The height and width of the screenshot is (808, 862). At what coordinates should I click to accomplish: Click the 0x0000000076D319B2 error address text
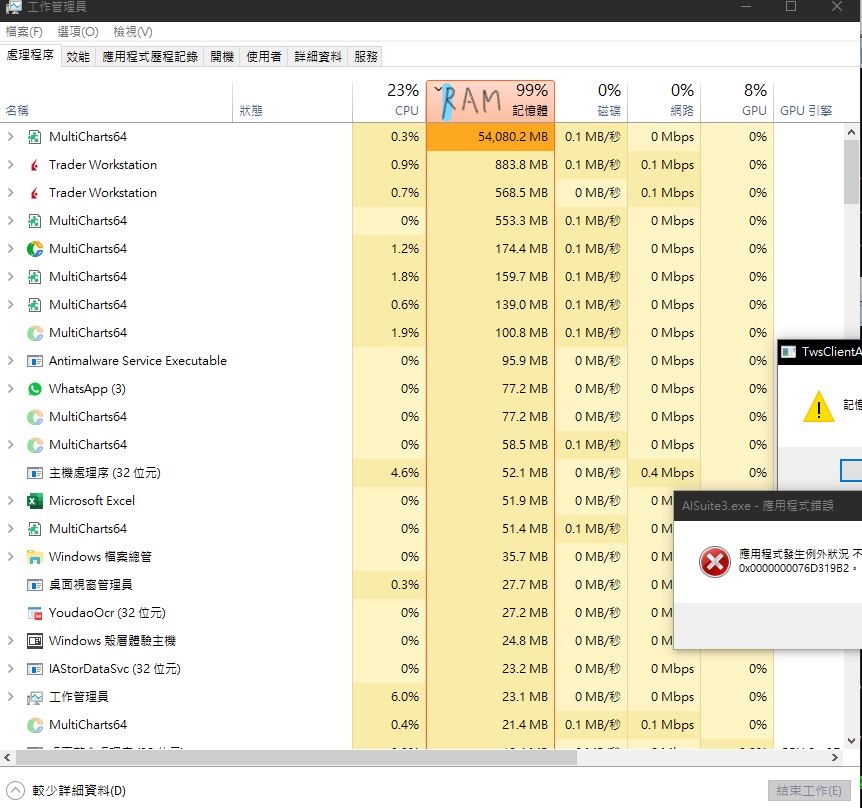pos(794,568)
